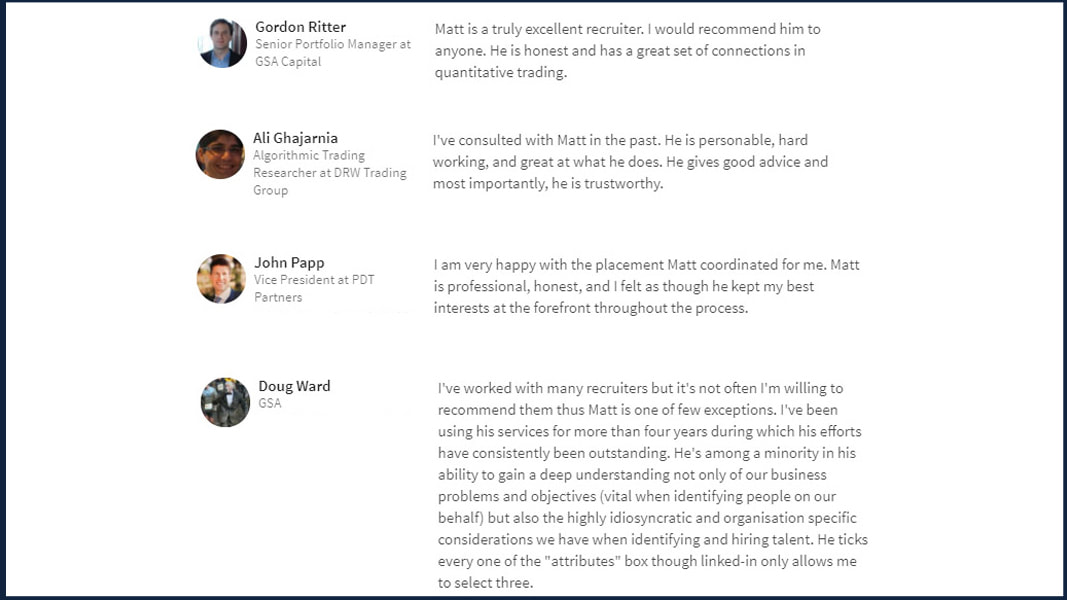Viewport: 1067px width, 600px height.
Task: Click the Gordon Ritter name link
Action: click(x=300, y=27)
